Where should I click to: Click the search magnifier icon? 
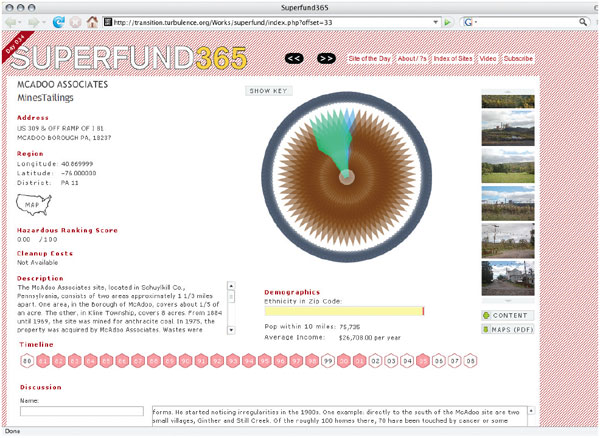pos(583,22)
